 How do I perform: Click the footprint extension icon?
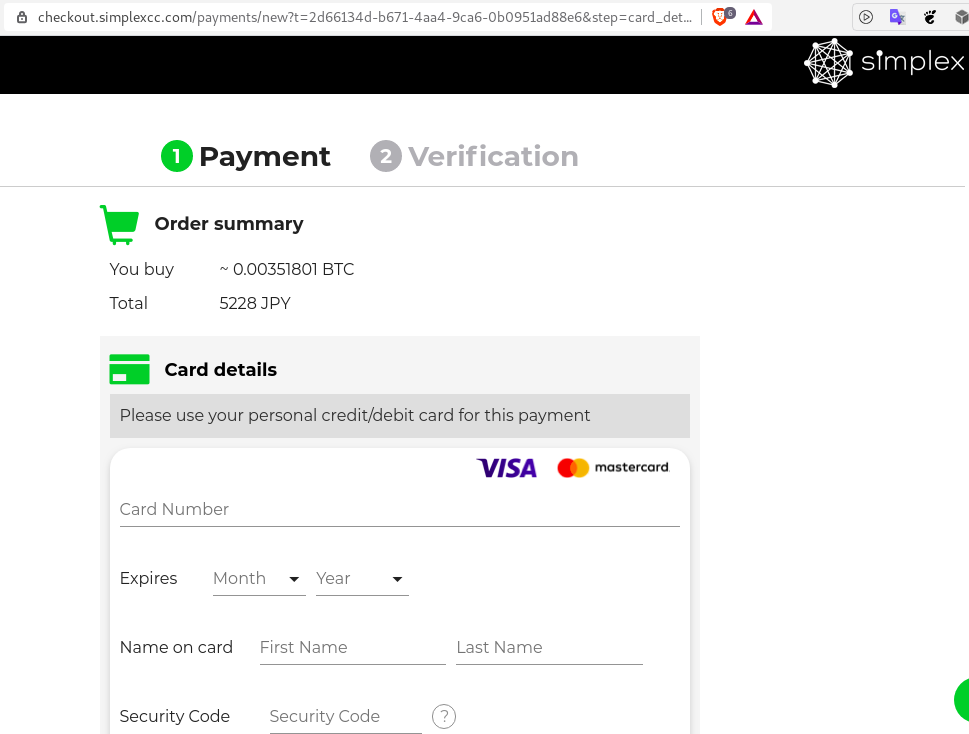[929, 17]
